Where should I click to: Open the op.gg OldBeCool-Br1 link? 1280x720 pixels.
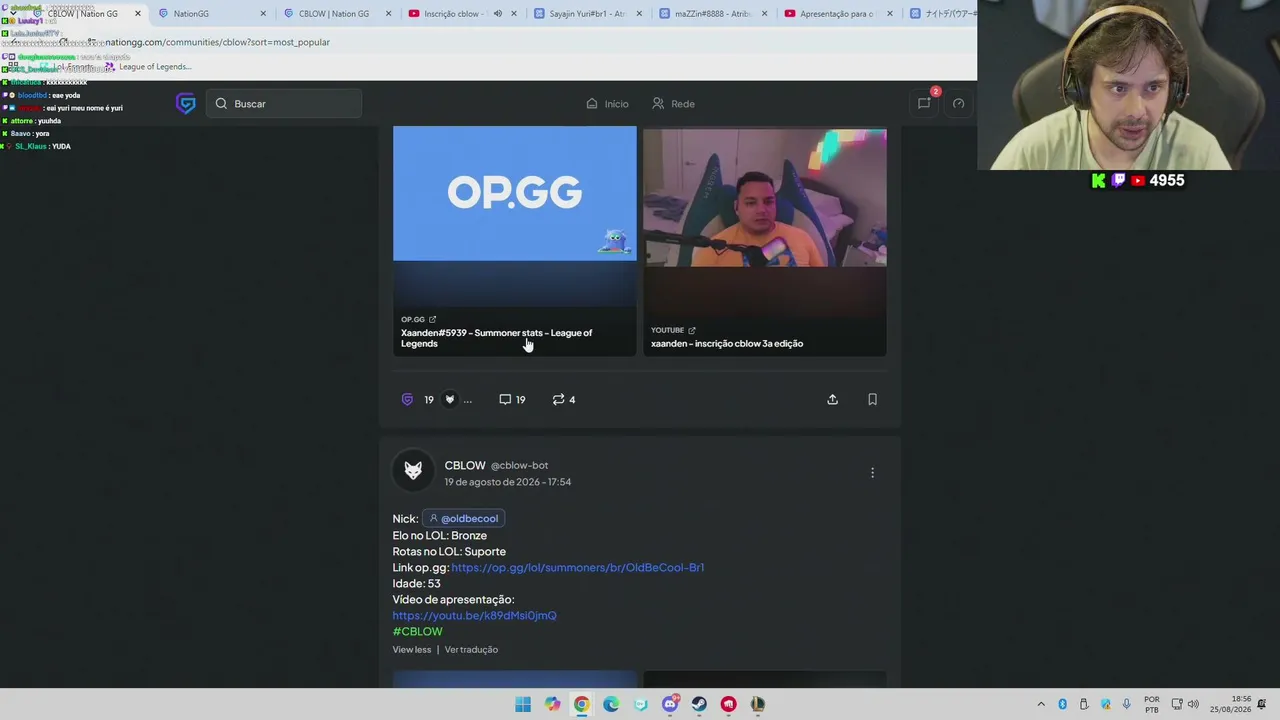coord(577,567)
